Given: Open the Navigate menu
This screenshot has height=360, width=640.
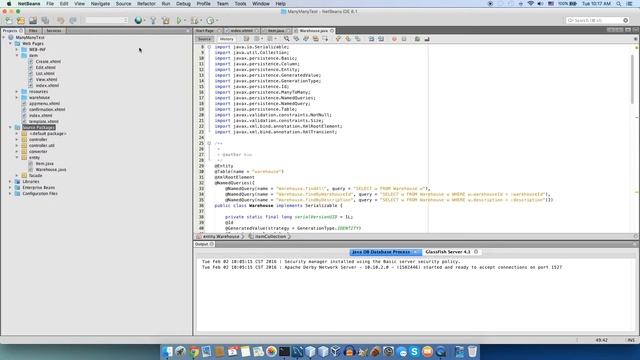Looking at the screenshot, I should point(100,4).
